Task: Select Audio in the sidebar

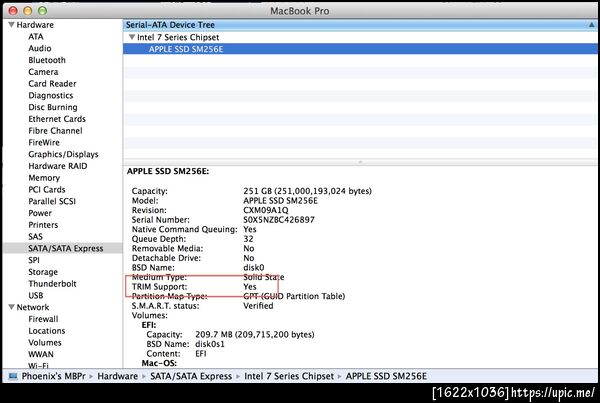Action: (x=40, y=49)
